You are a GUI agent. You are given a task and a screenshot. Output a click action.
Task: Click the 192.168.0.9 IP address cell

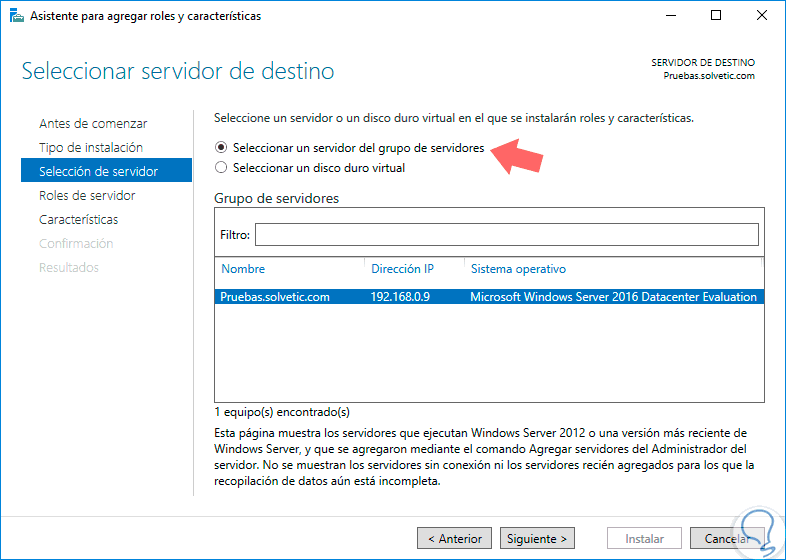pyautogui.click(x=400, y=297)
